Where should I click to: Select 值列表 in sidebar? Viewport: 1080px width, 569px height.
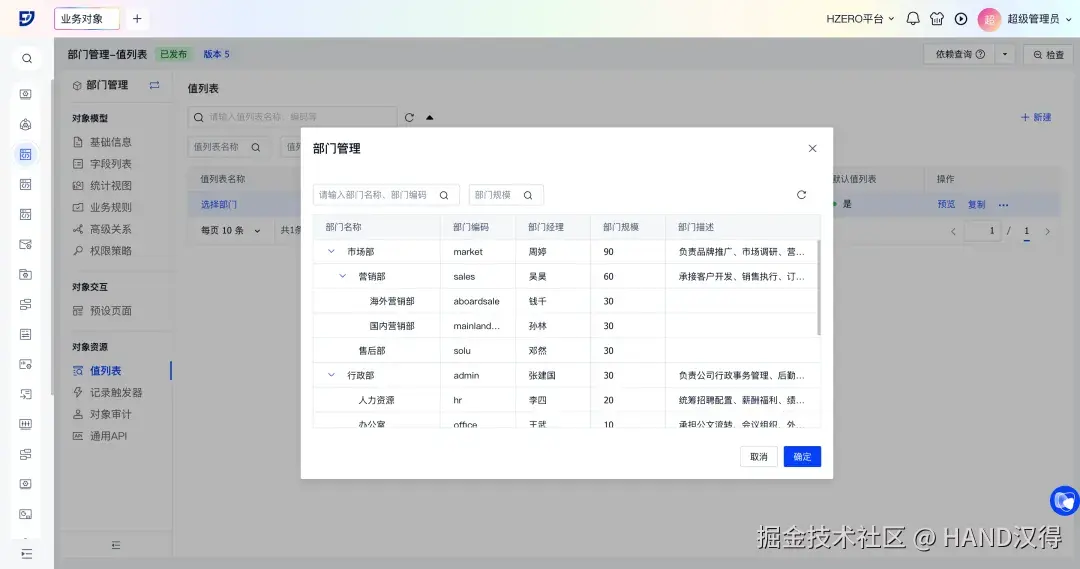coord(97,371)
